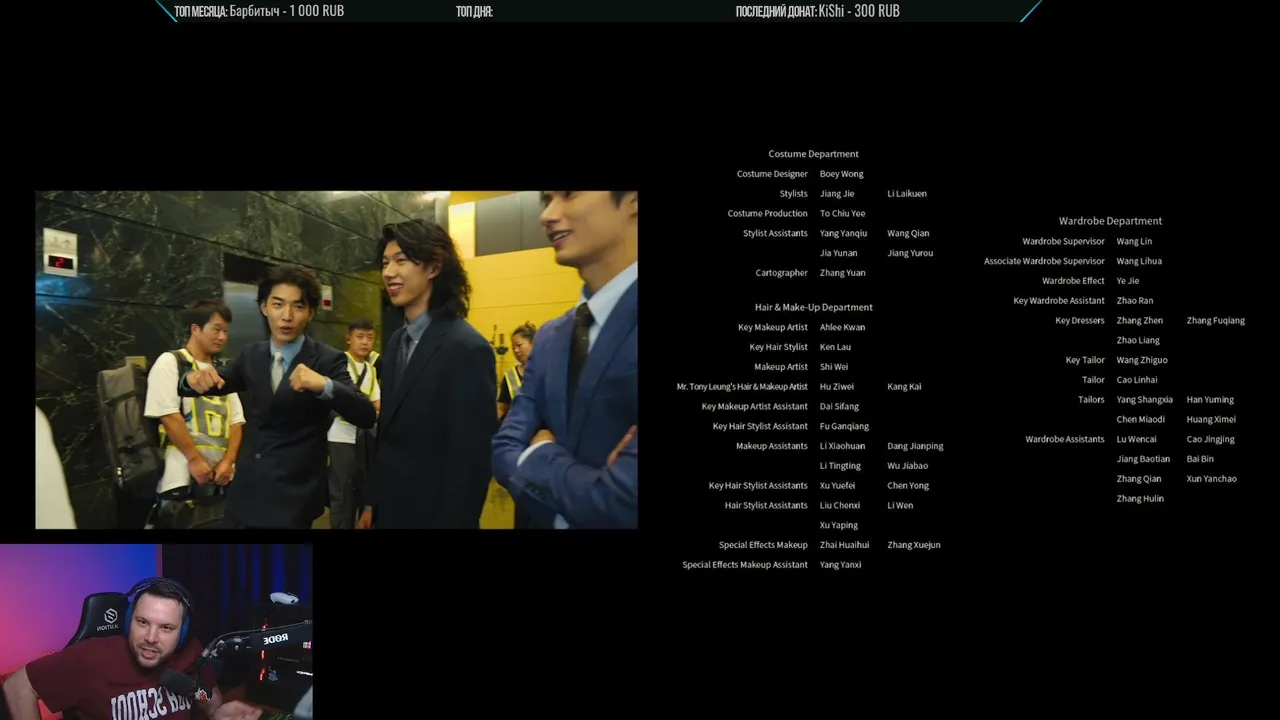Click the name 'Huang Ximei'
The image size is (1280, 720).
pyautogui.click(x=1211, y=420)
